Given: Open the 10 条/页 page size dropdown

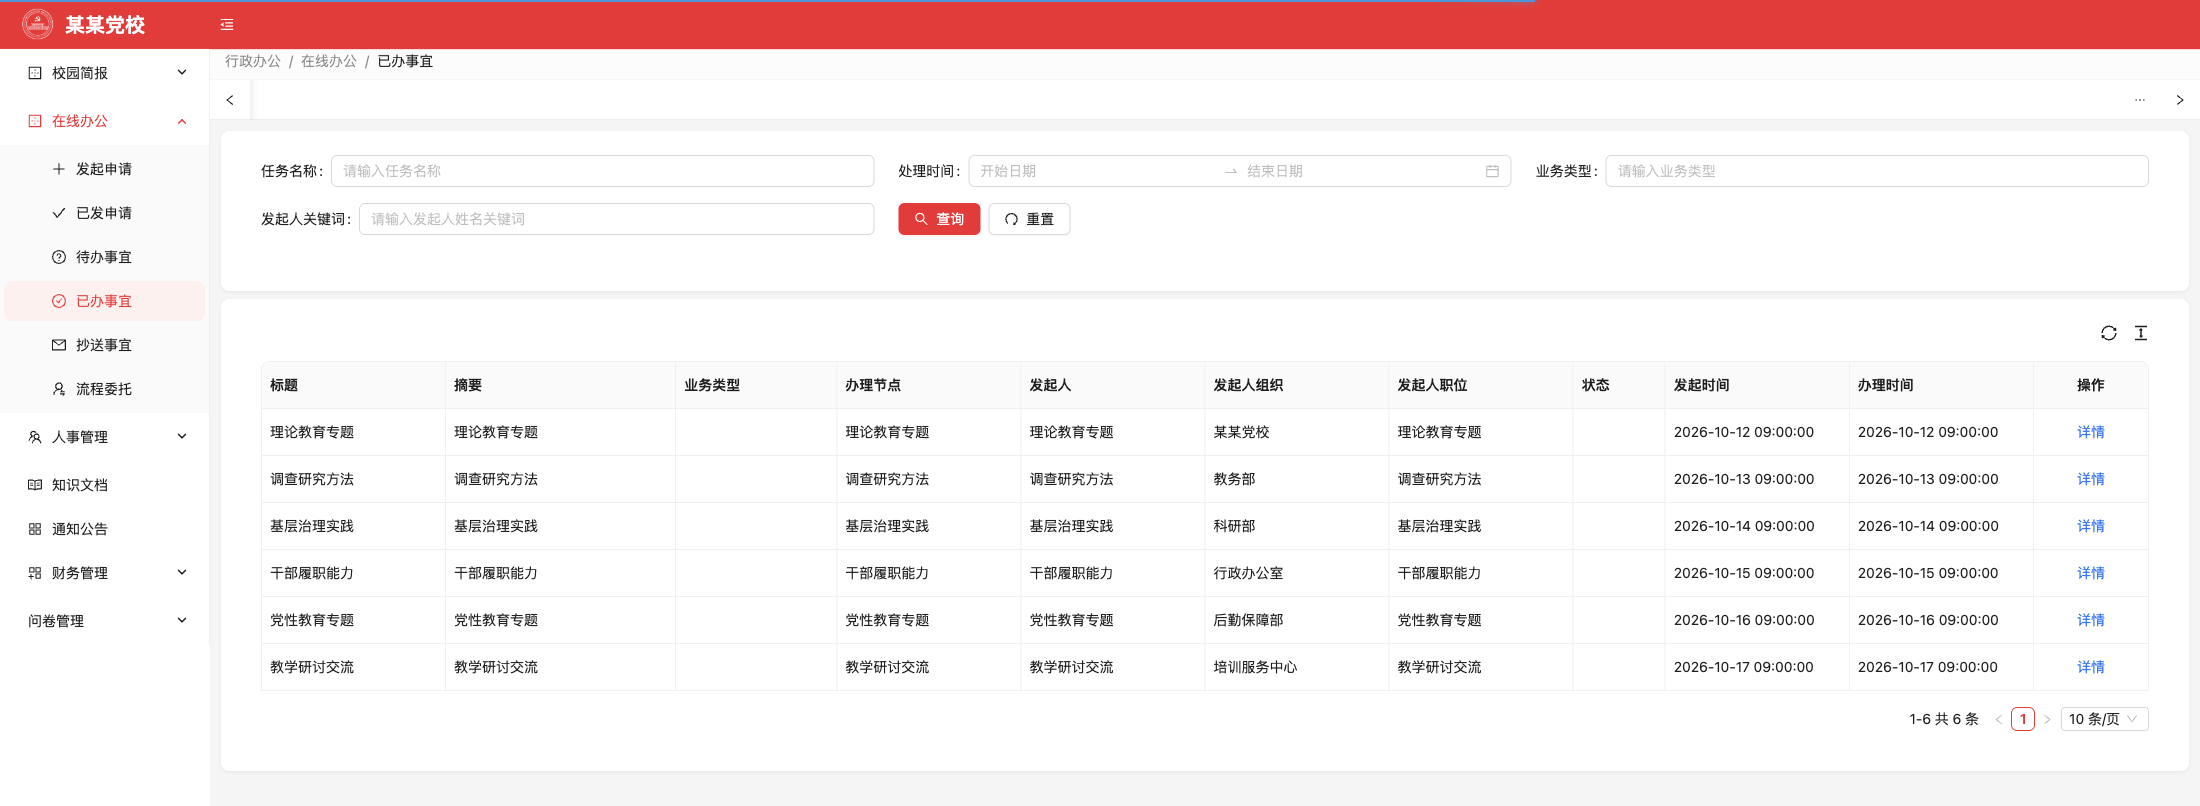Looking at the screenshot, I should pyautogui.click(x=2104, y=719).
